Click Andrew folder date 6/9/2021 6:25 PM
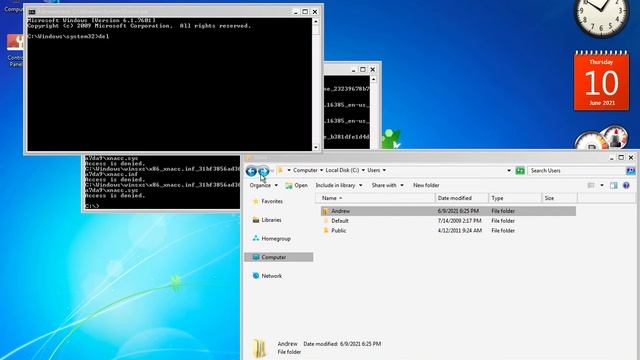 (458, 211)
